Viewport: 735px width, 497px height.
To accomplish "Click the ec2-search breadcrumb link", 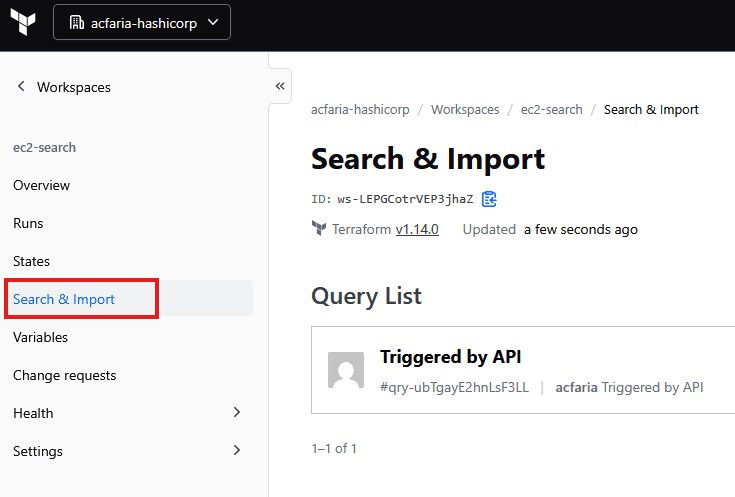I will coord(551,110).
